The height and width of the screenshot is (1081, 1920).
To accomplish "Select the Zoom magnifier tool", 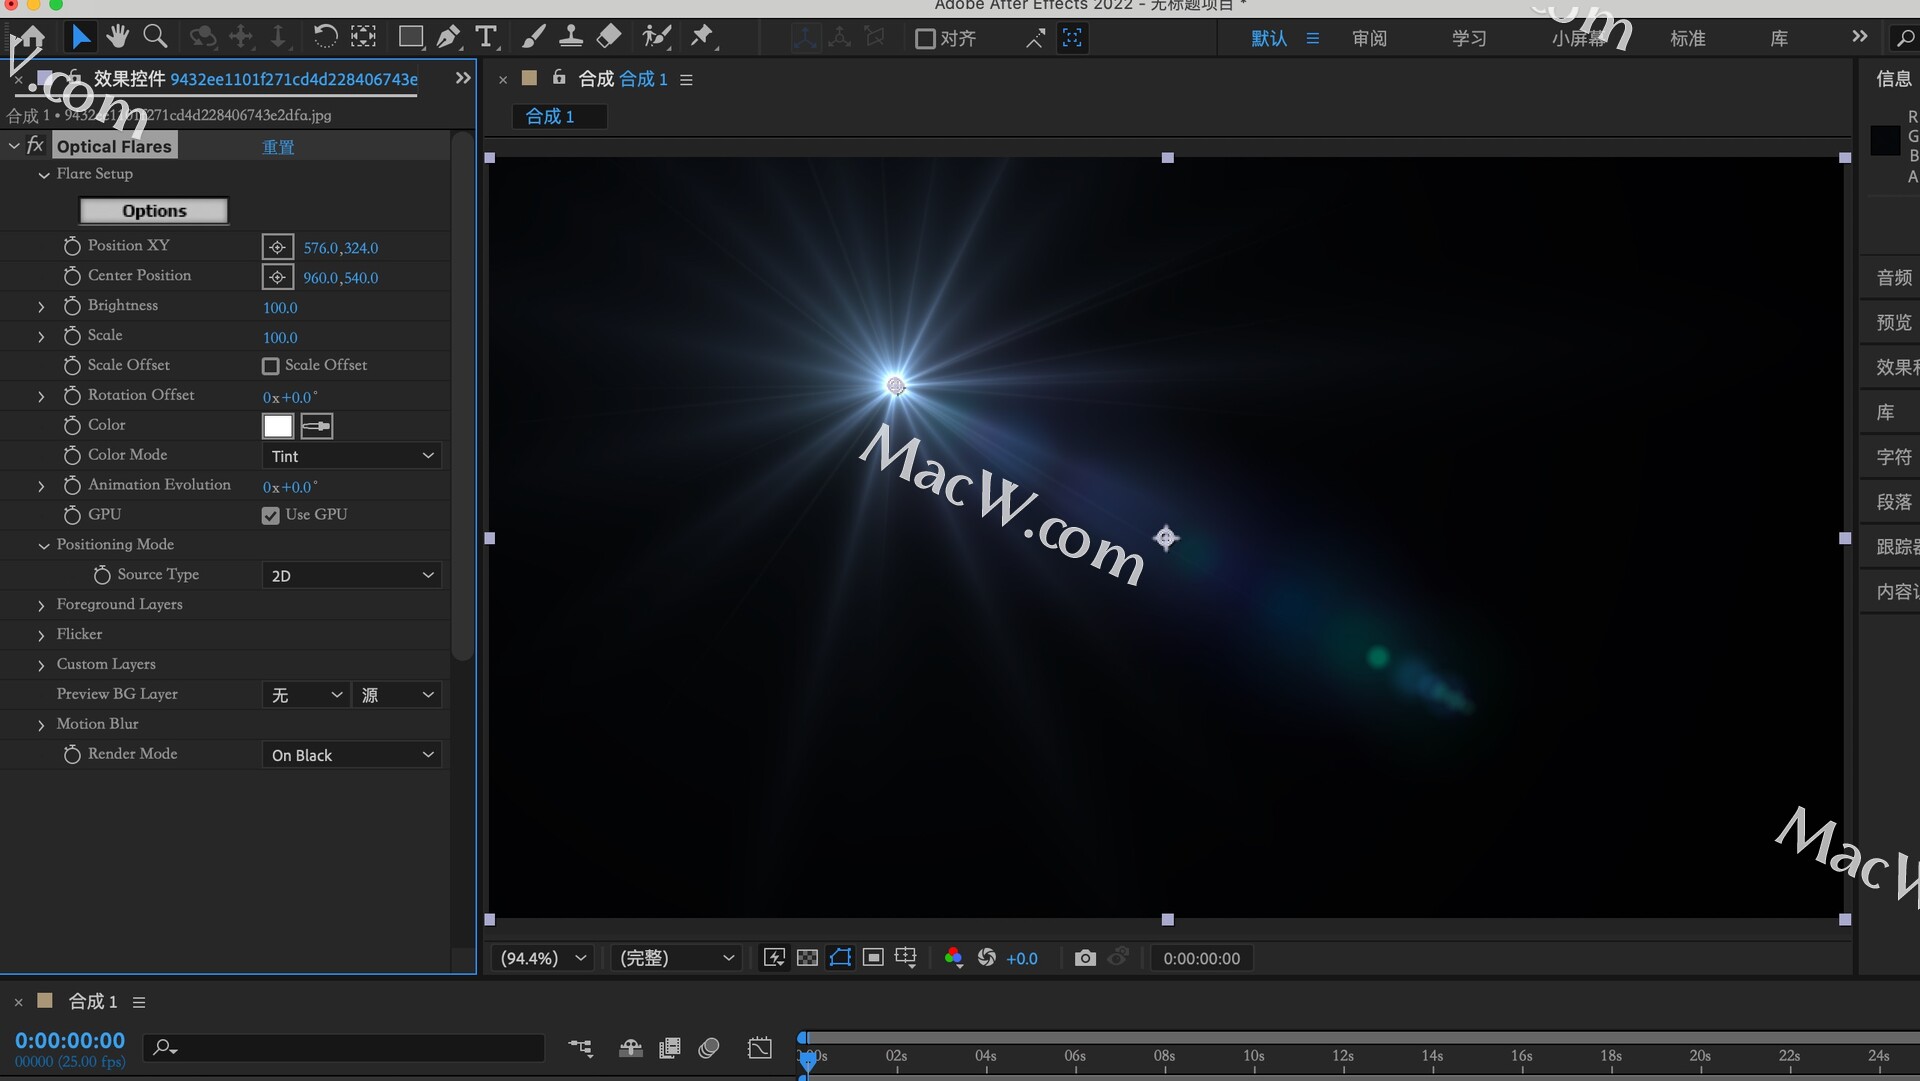I will (x=155, y=38).
